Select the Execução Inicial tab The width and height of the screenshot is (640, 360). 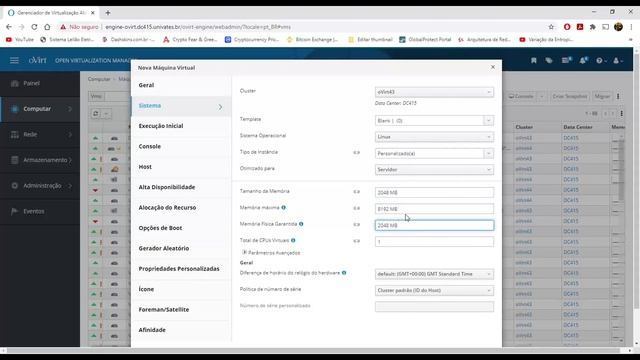181,126
